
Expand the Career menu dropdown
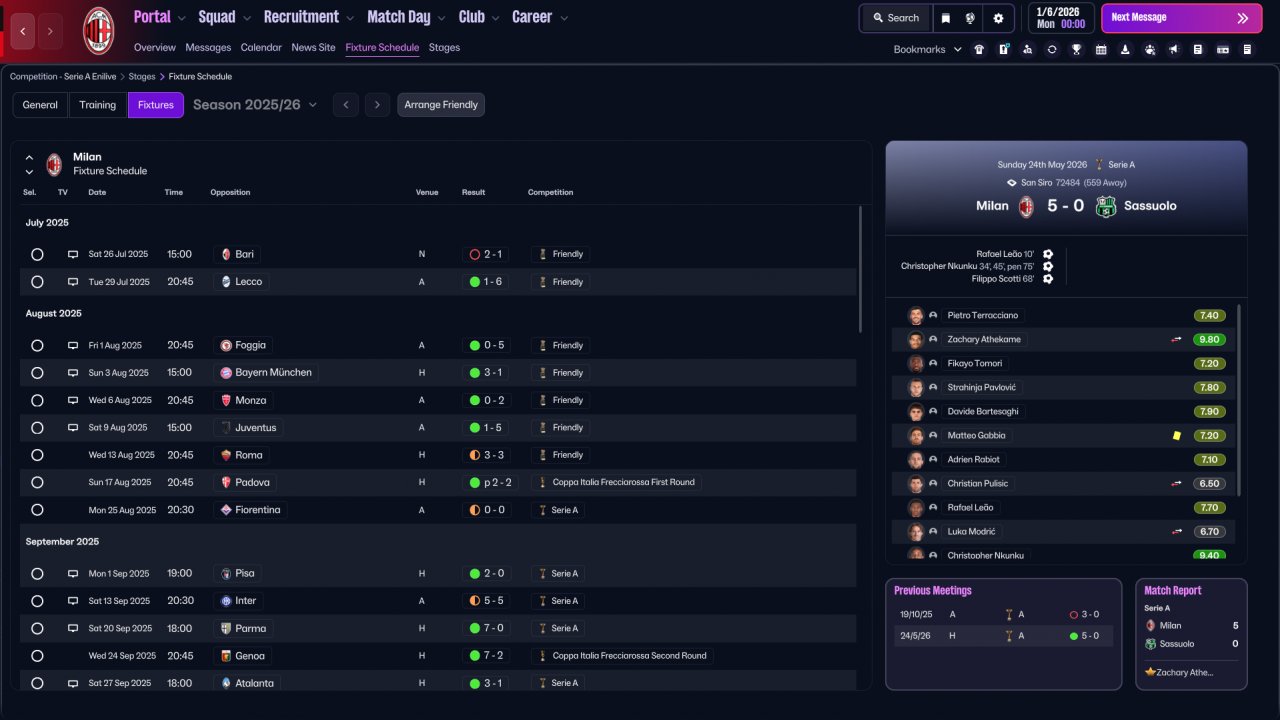564,18
